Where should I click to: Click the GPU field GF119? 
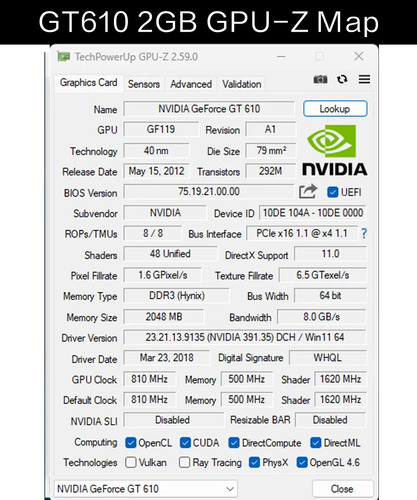[161, 129]
